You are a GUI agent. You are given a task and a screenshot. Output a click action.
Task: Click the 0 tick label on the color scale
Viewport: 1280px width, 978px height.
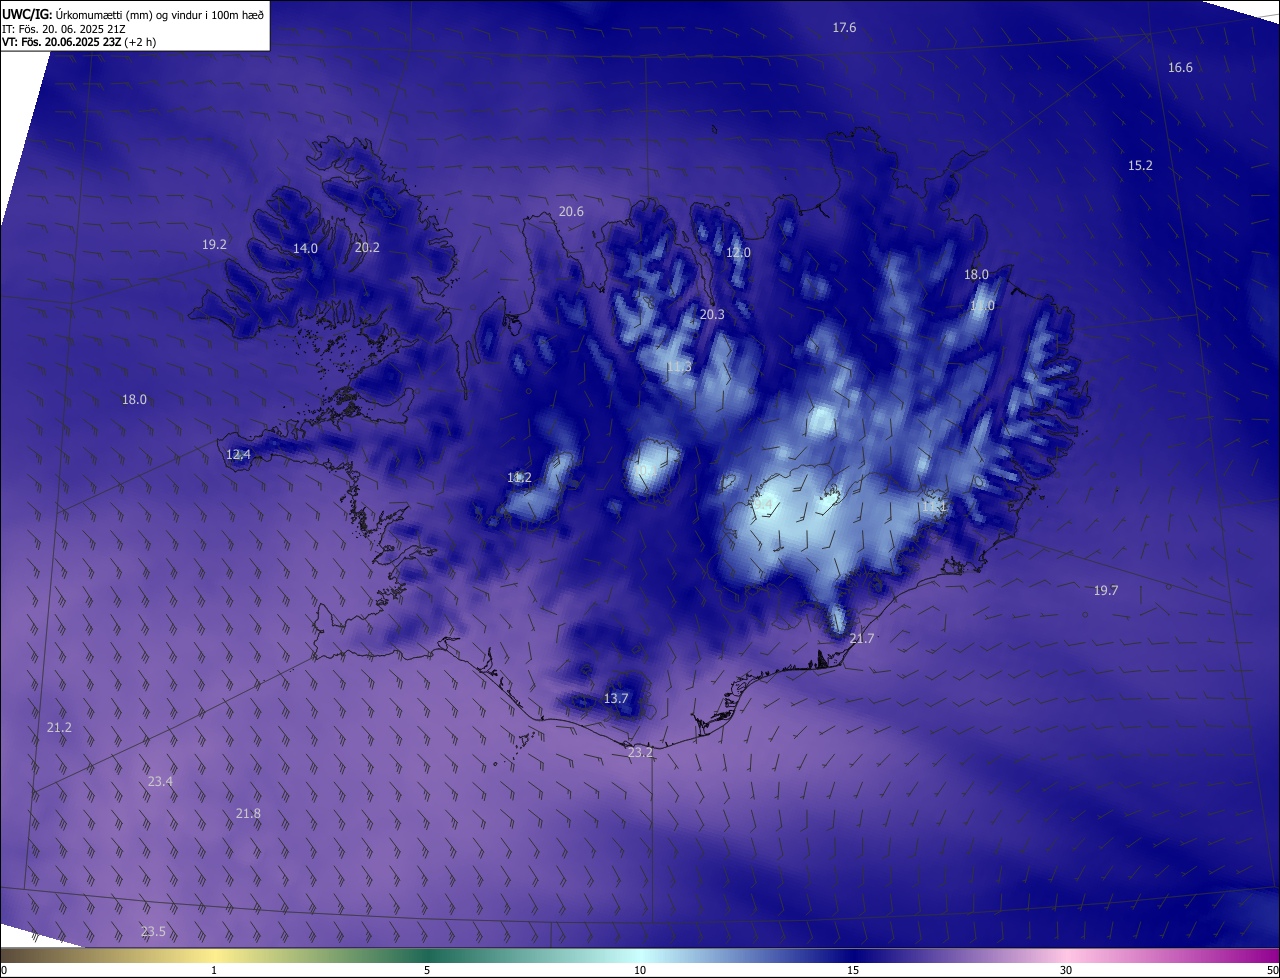click(x=4, y=971)
